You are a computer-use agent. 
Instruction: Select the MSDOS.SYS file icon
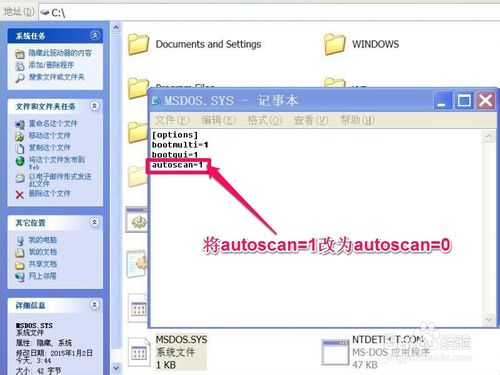138,352
